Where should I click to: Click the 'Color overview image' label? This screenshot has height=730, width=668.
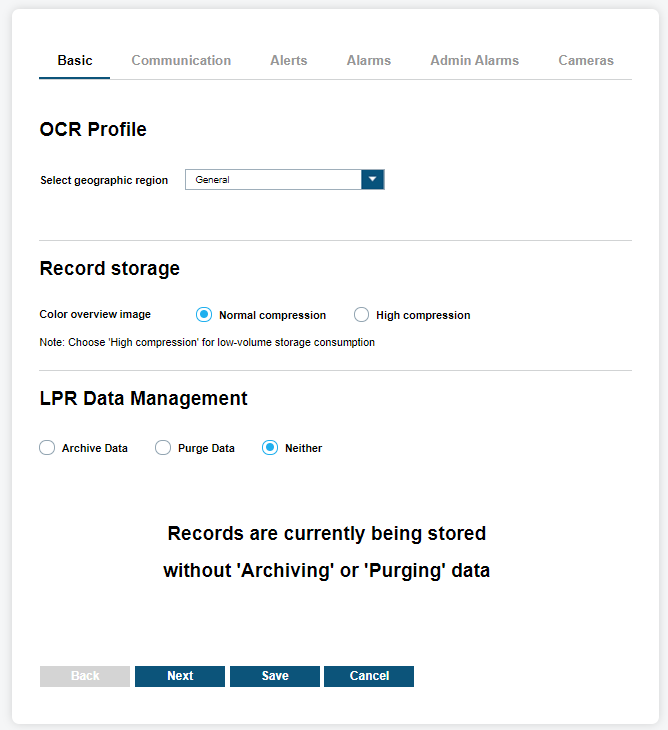[x=95, y=314]
